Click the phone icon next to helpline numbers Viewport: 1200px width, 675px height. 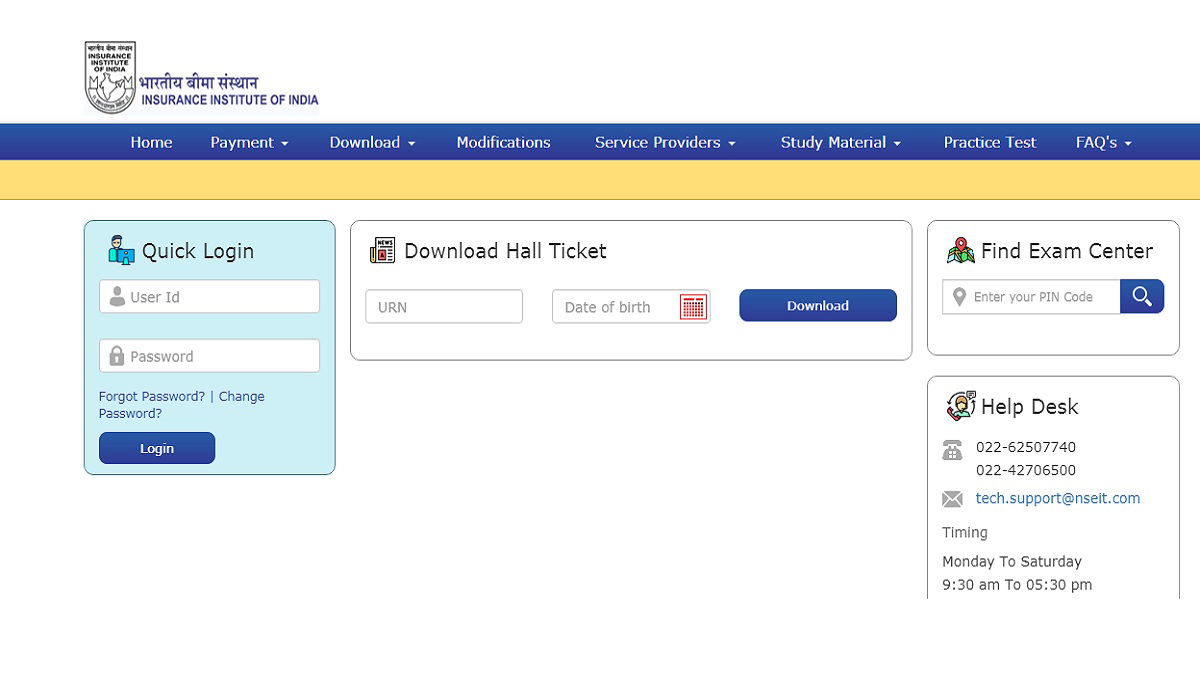pyautogui.click(x=952, y=448)
